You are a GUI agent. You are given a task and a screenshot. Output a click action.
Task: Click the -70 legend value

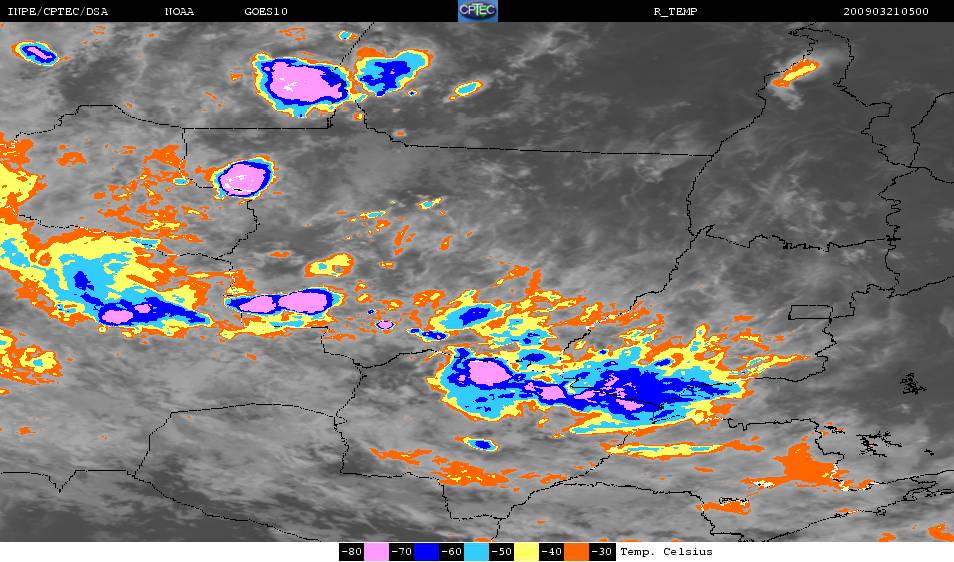coord(402,552)
